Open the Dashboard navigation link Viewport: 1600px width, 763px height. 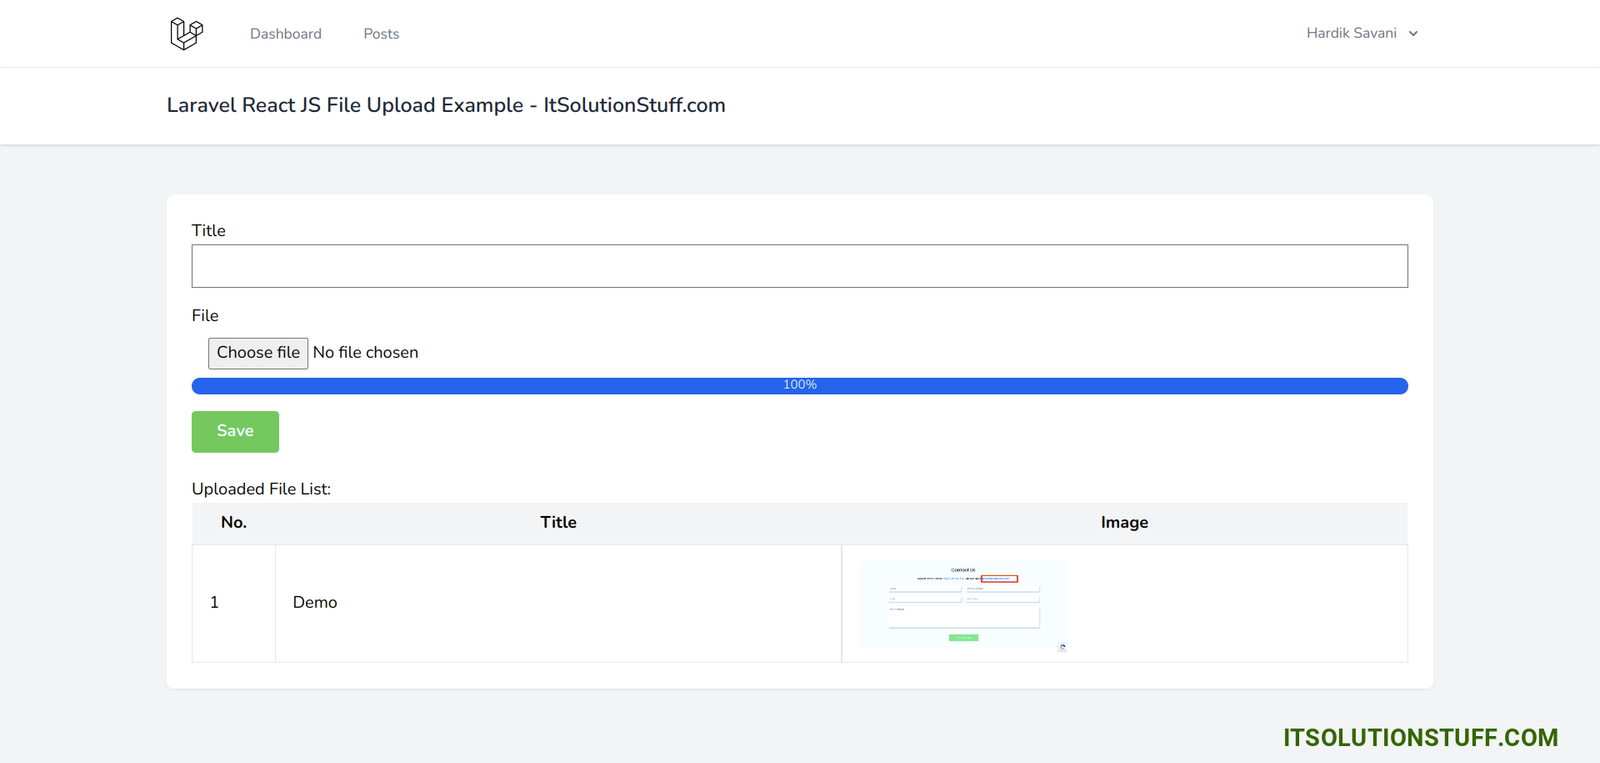pyautogui.click(x=286, y=34)
